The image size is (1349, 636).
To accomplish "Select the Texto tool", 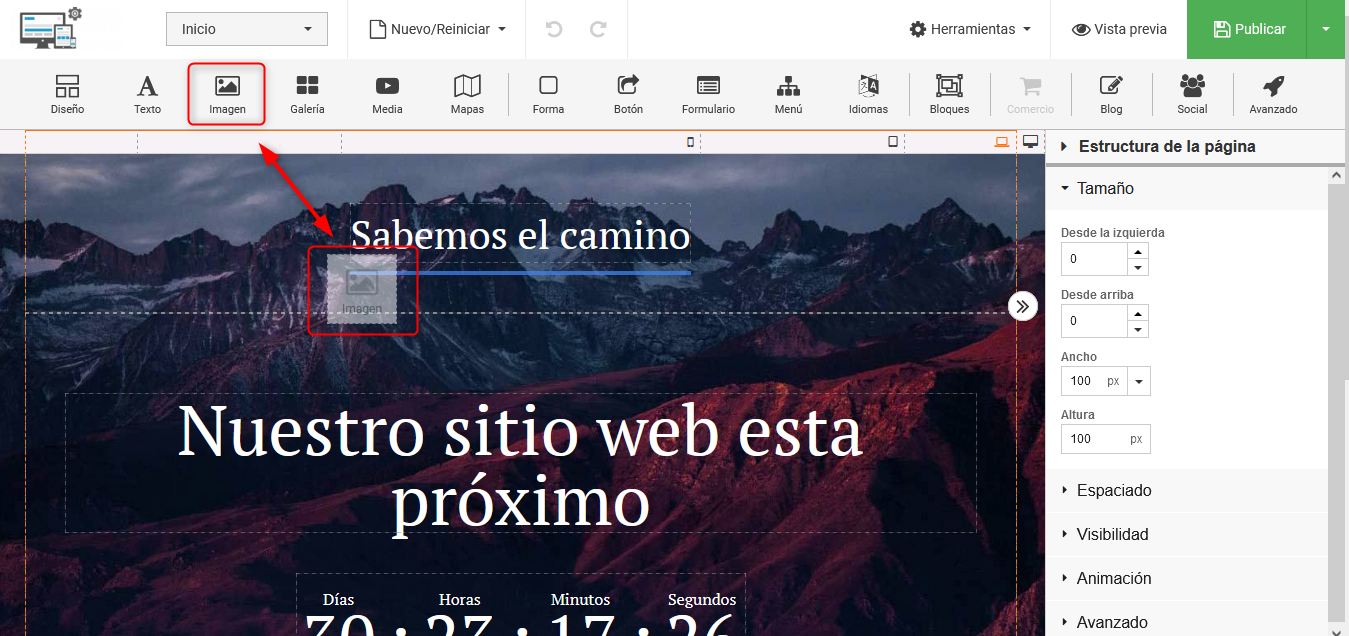I will [147, 94].
